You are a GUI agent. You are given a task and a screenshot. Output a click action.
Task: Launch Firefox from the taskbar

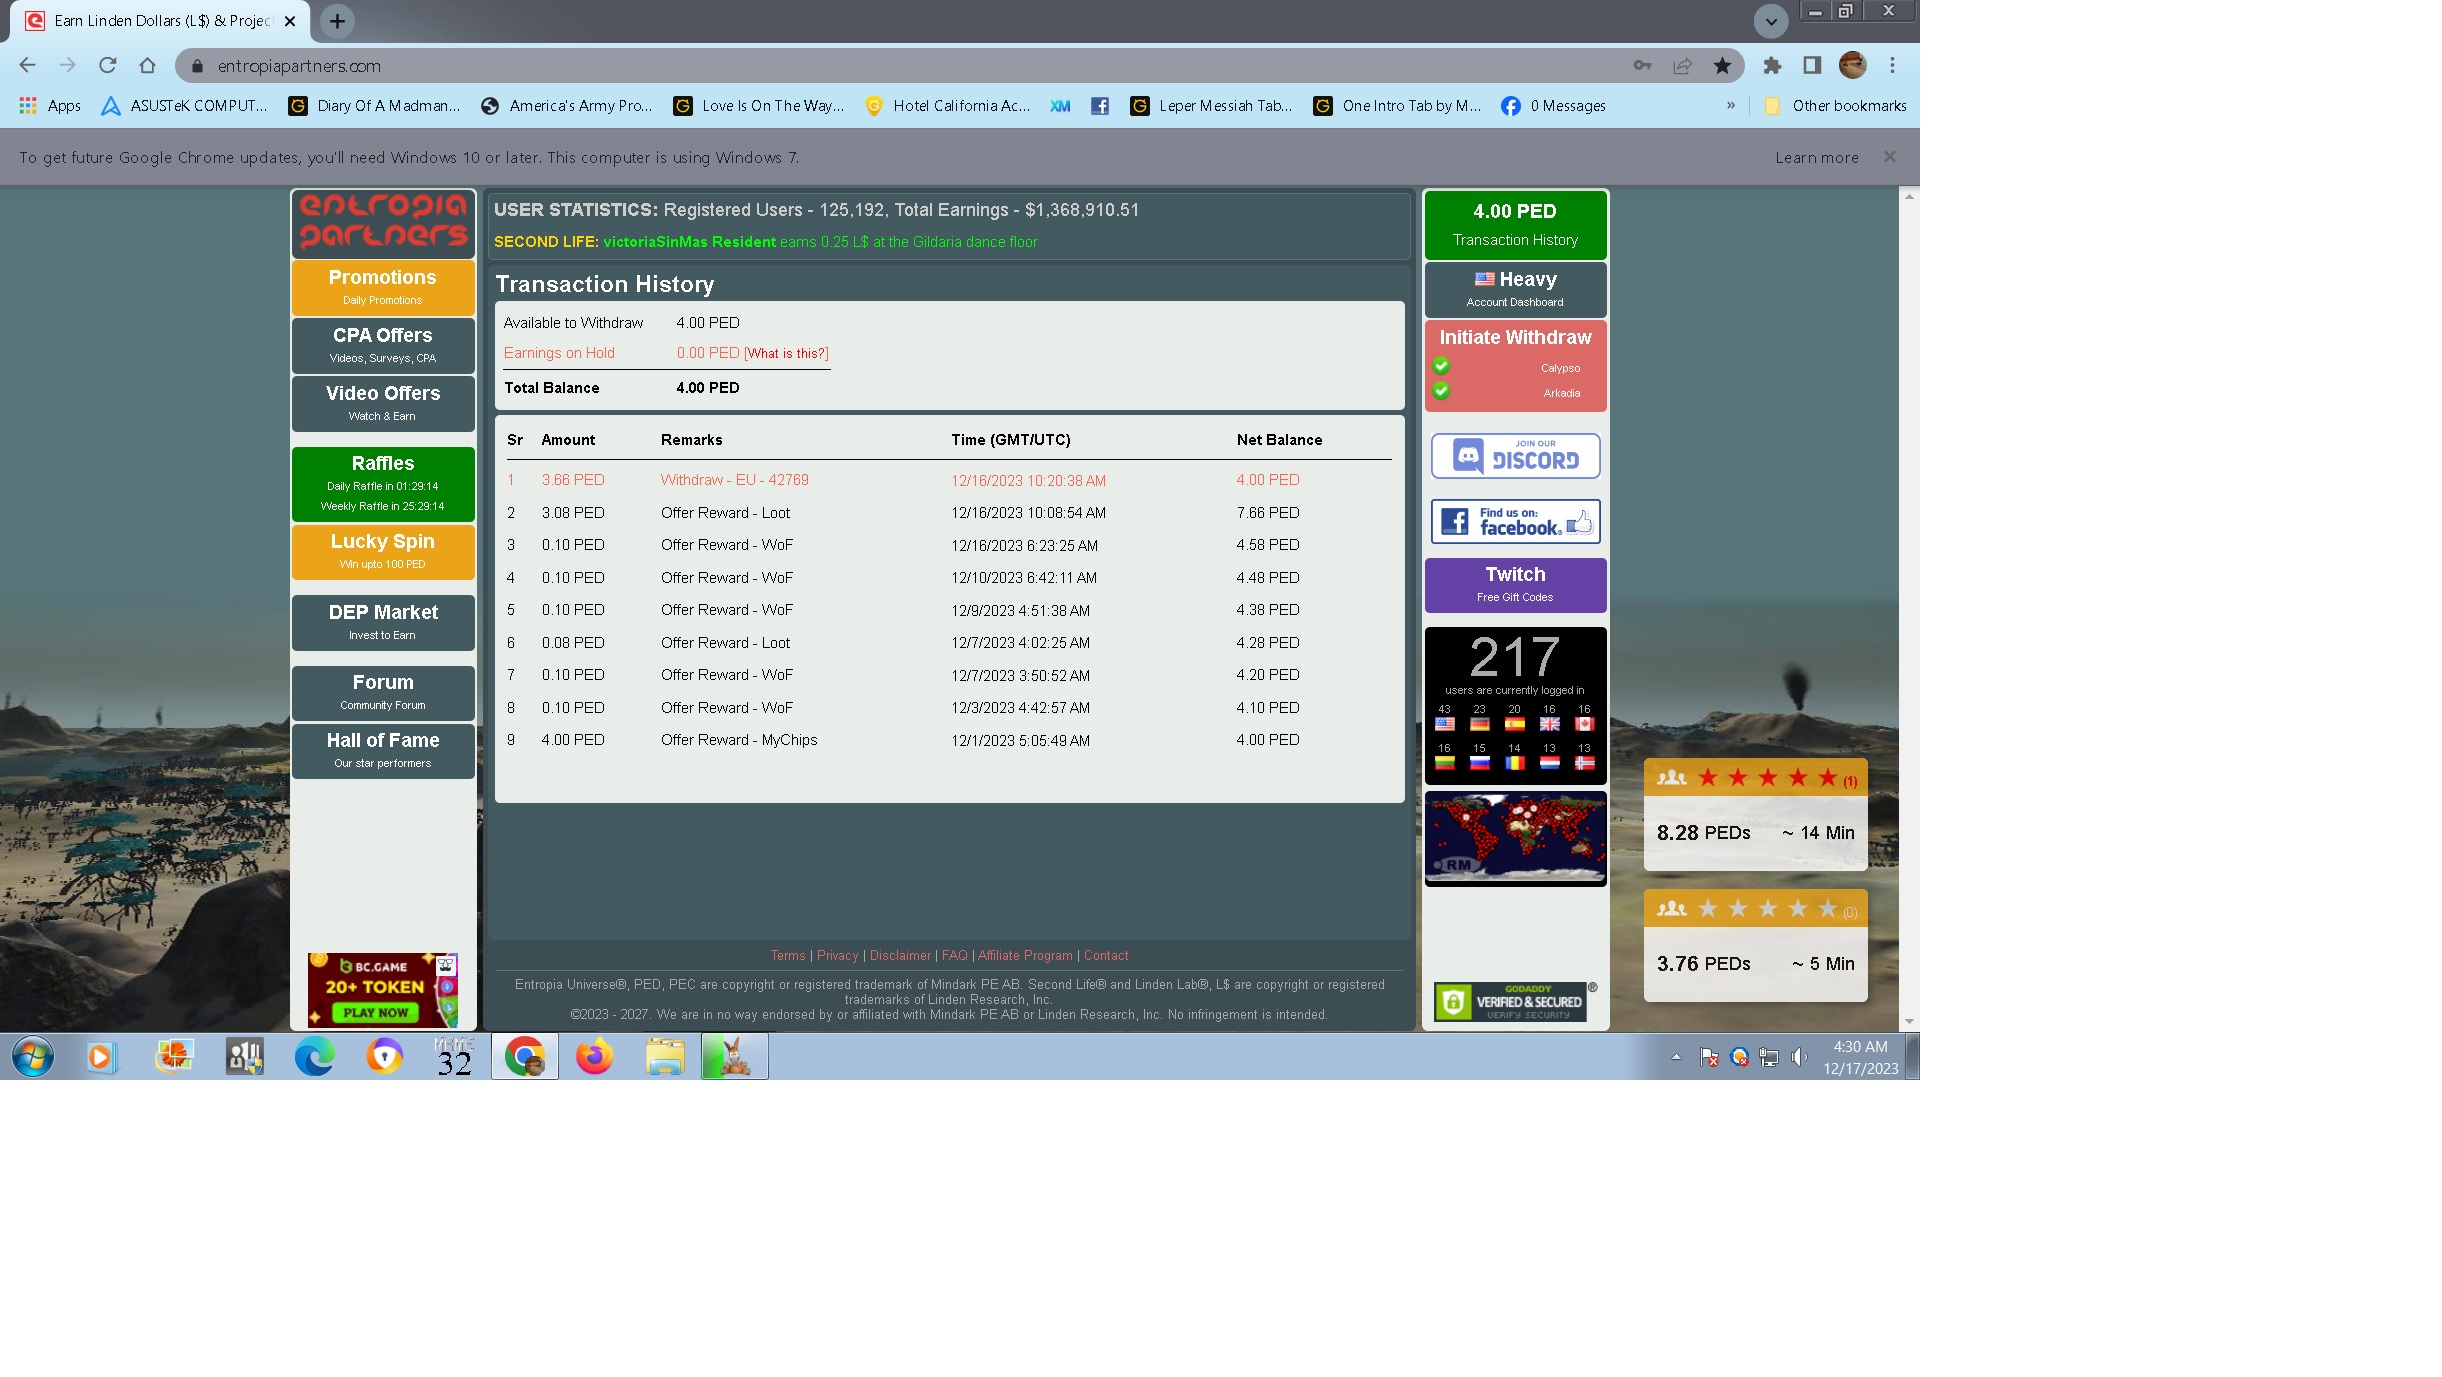[x=594, y=1056]
